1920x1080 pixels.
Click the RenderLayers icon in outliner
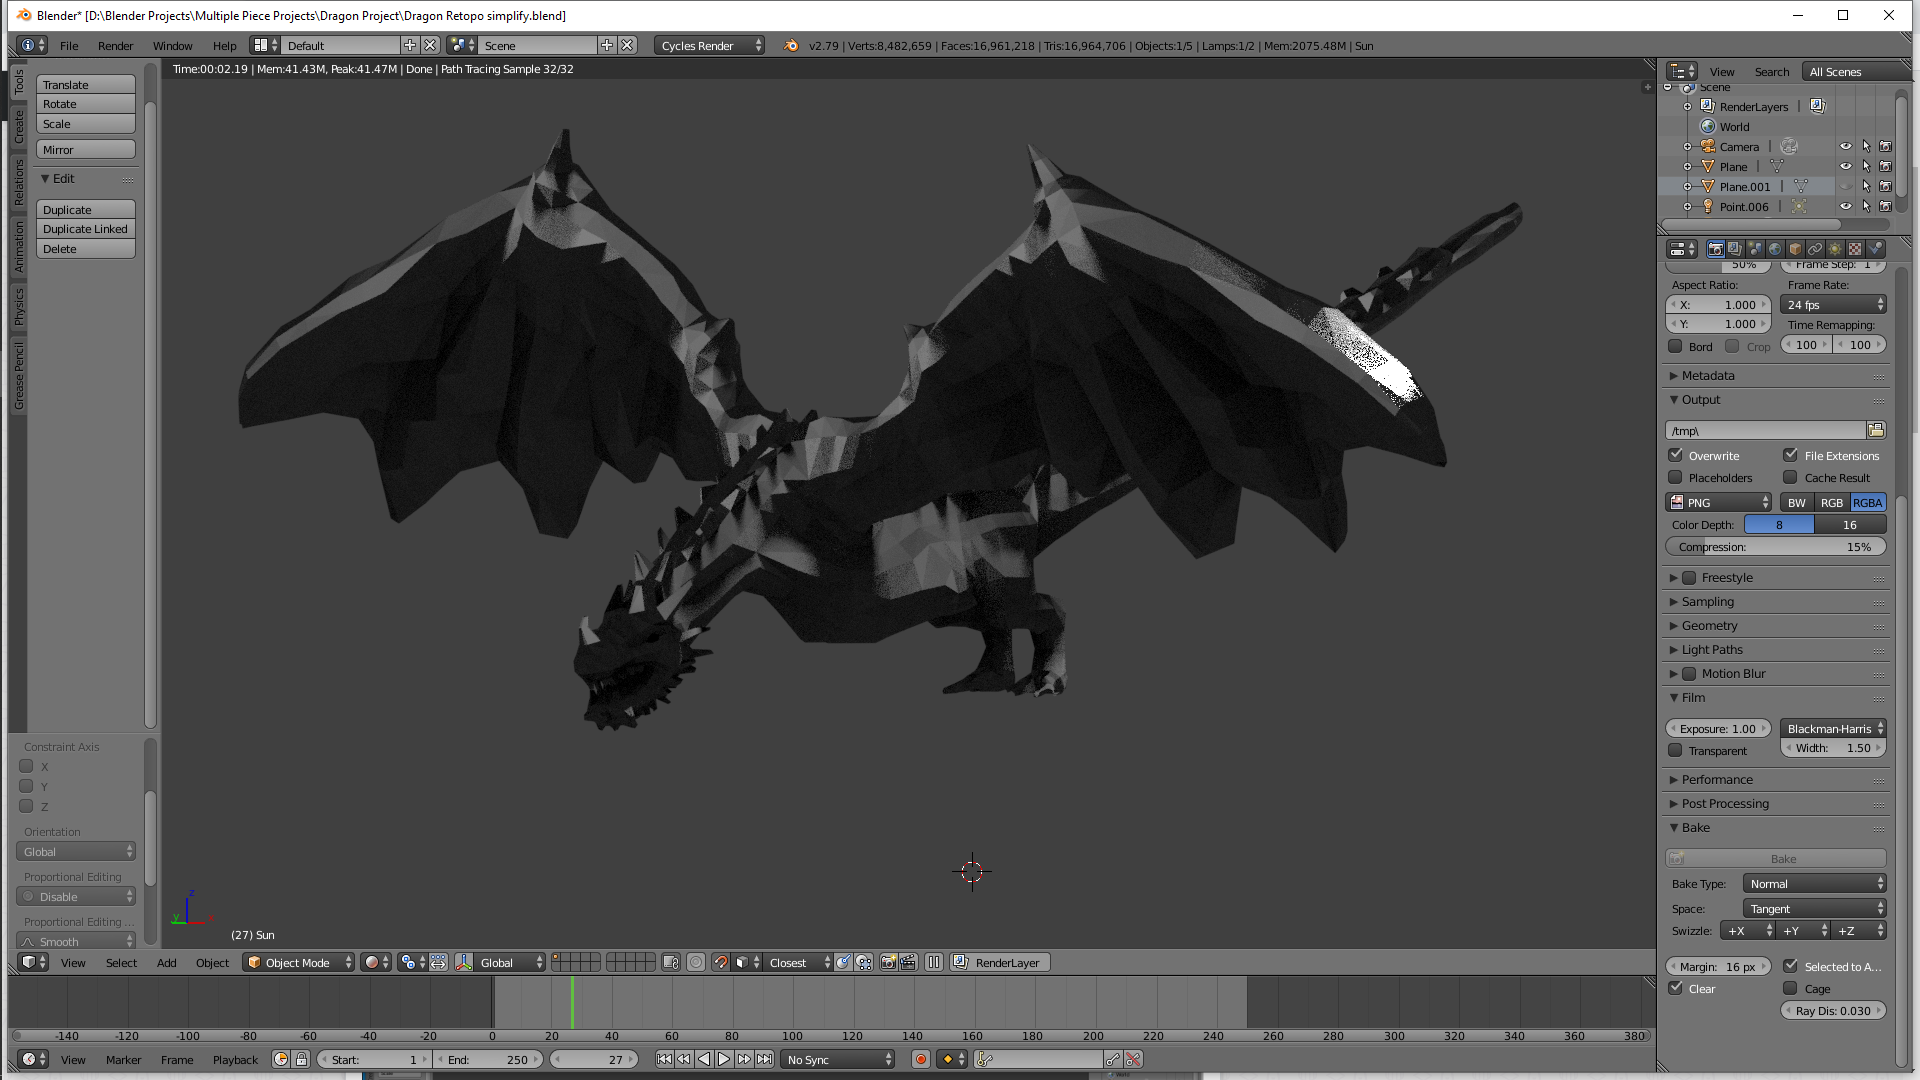coord(1708,106)
